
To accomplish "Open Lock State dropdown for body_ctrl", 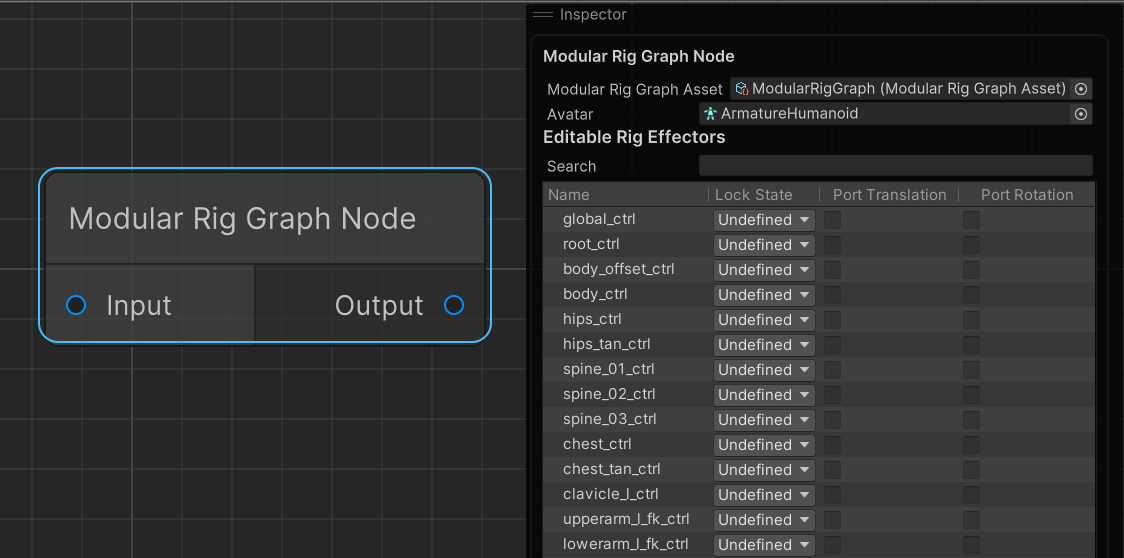I will [764, 295].
